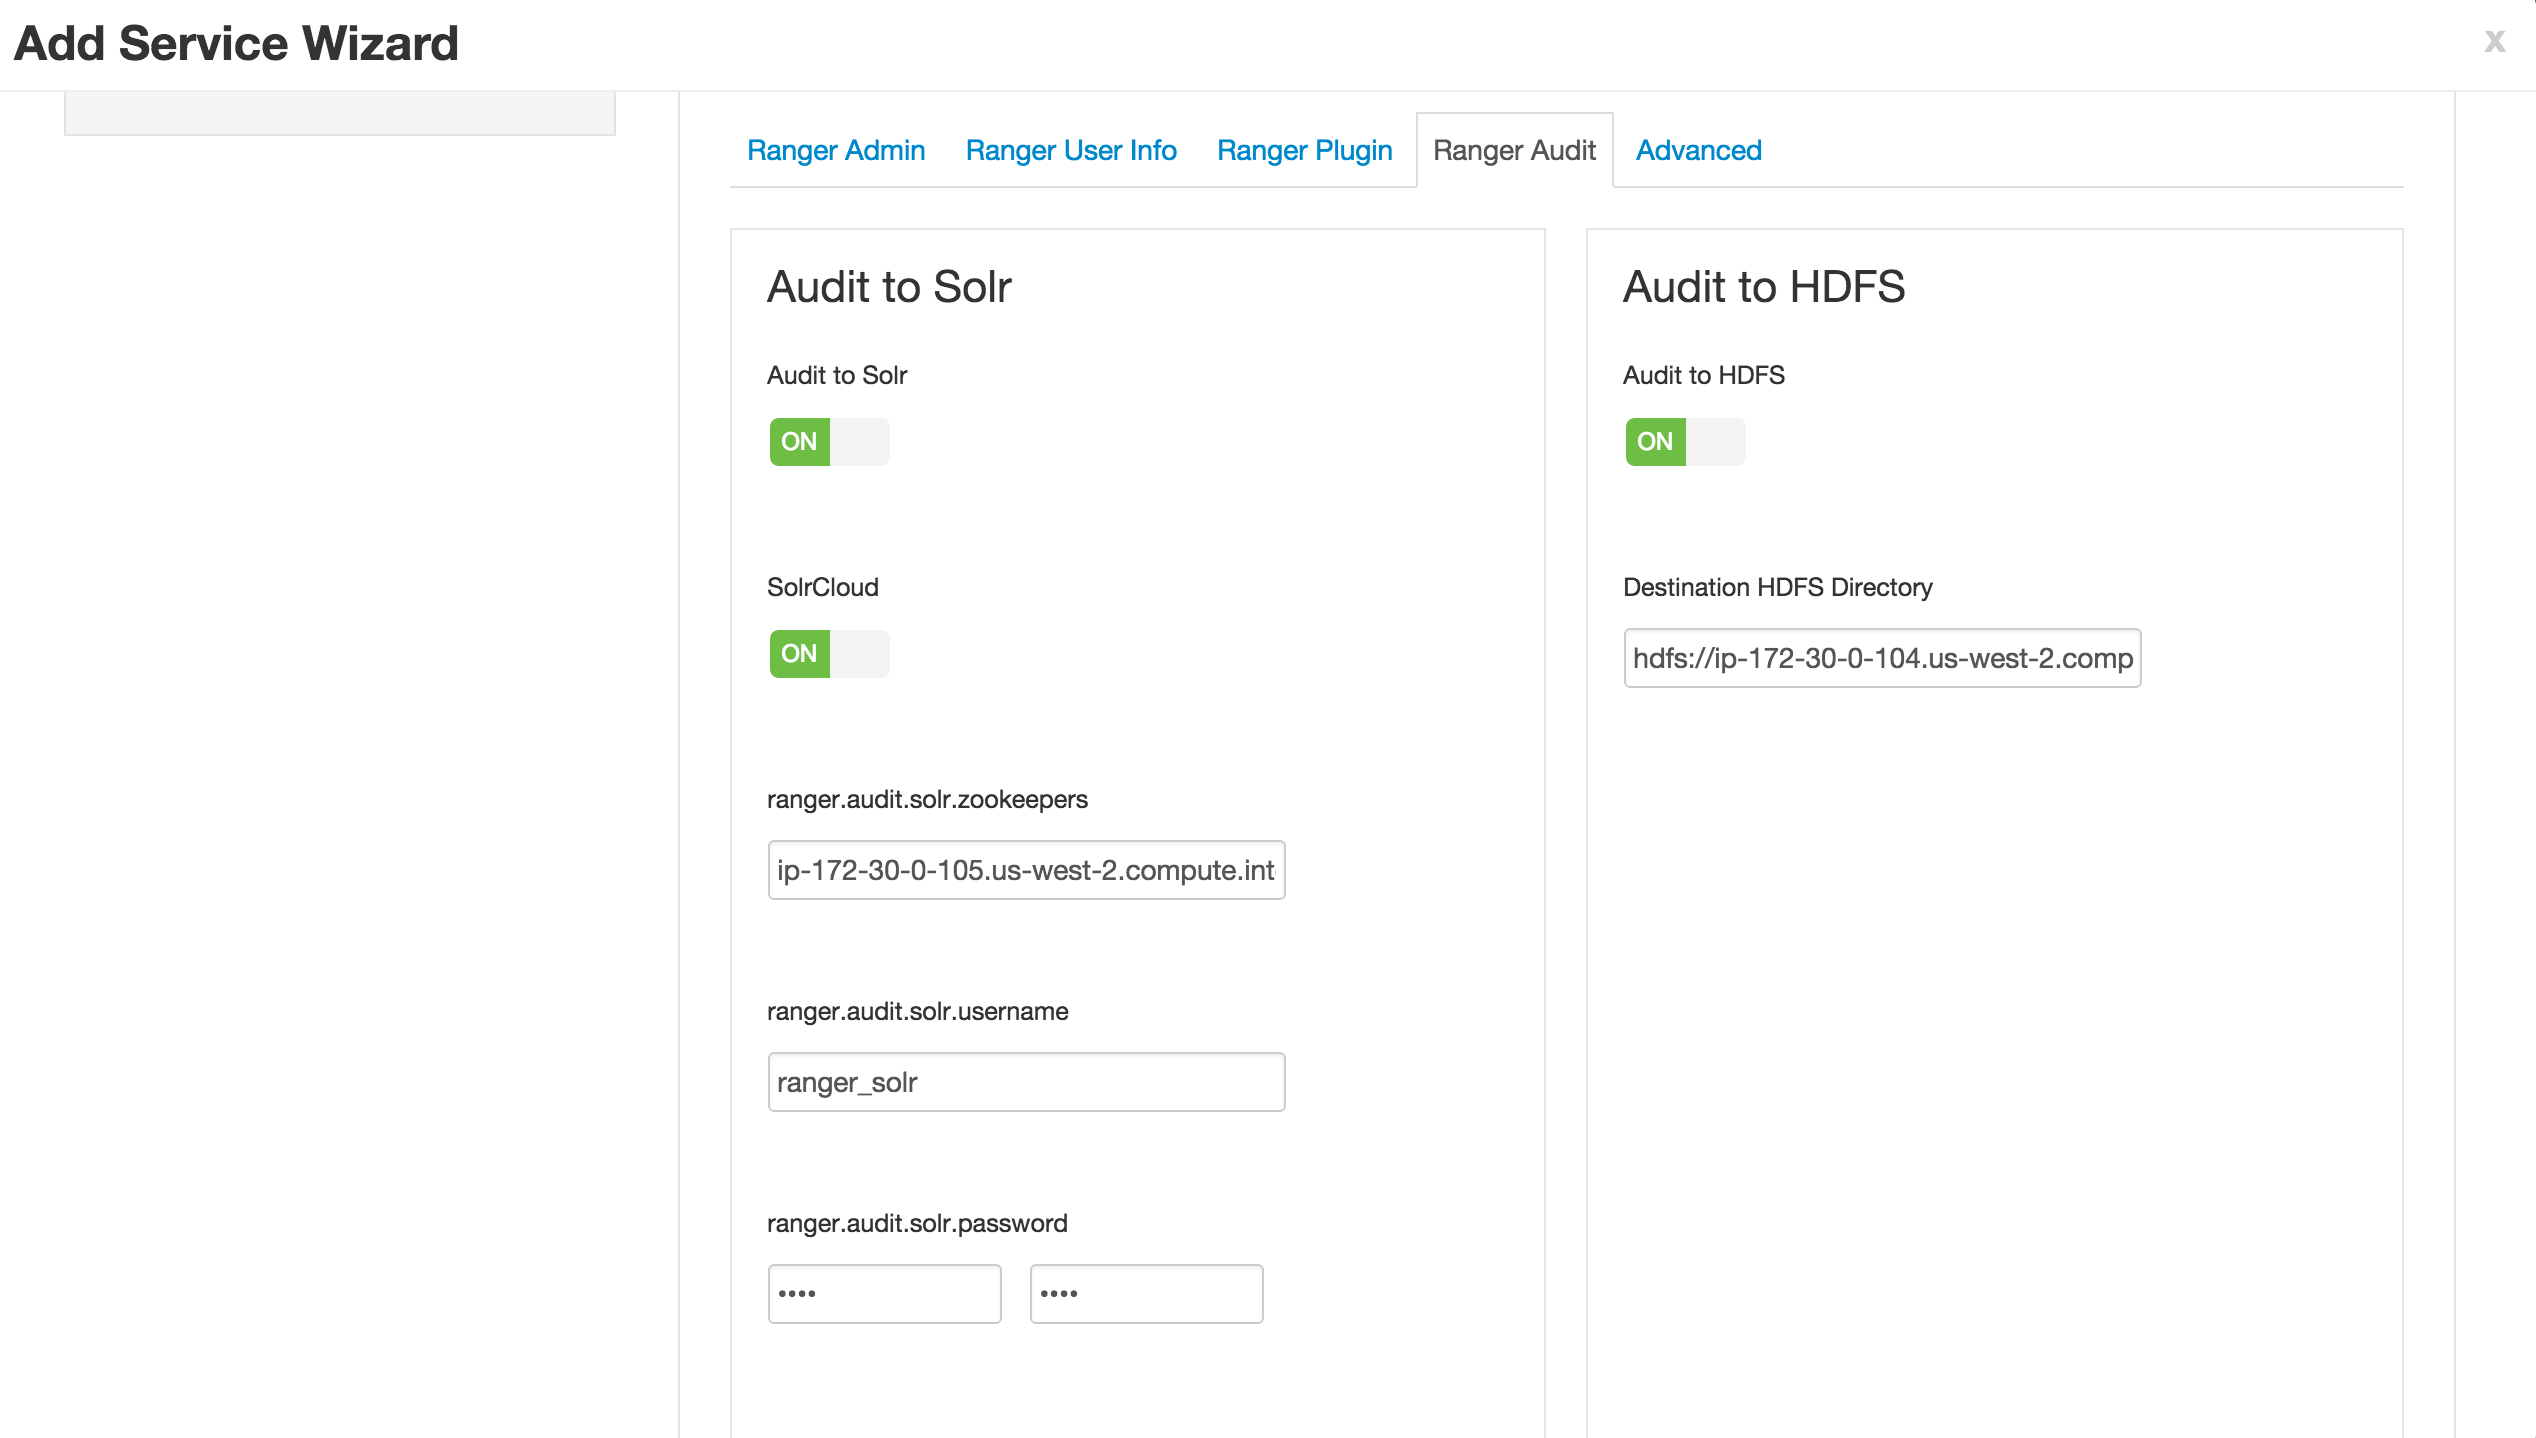
Task: Go to the Ranger Plugin tab
Action: (x=1304, y=150)
